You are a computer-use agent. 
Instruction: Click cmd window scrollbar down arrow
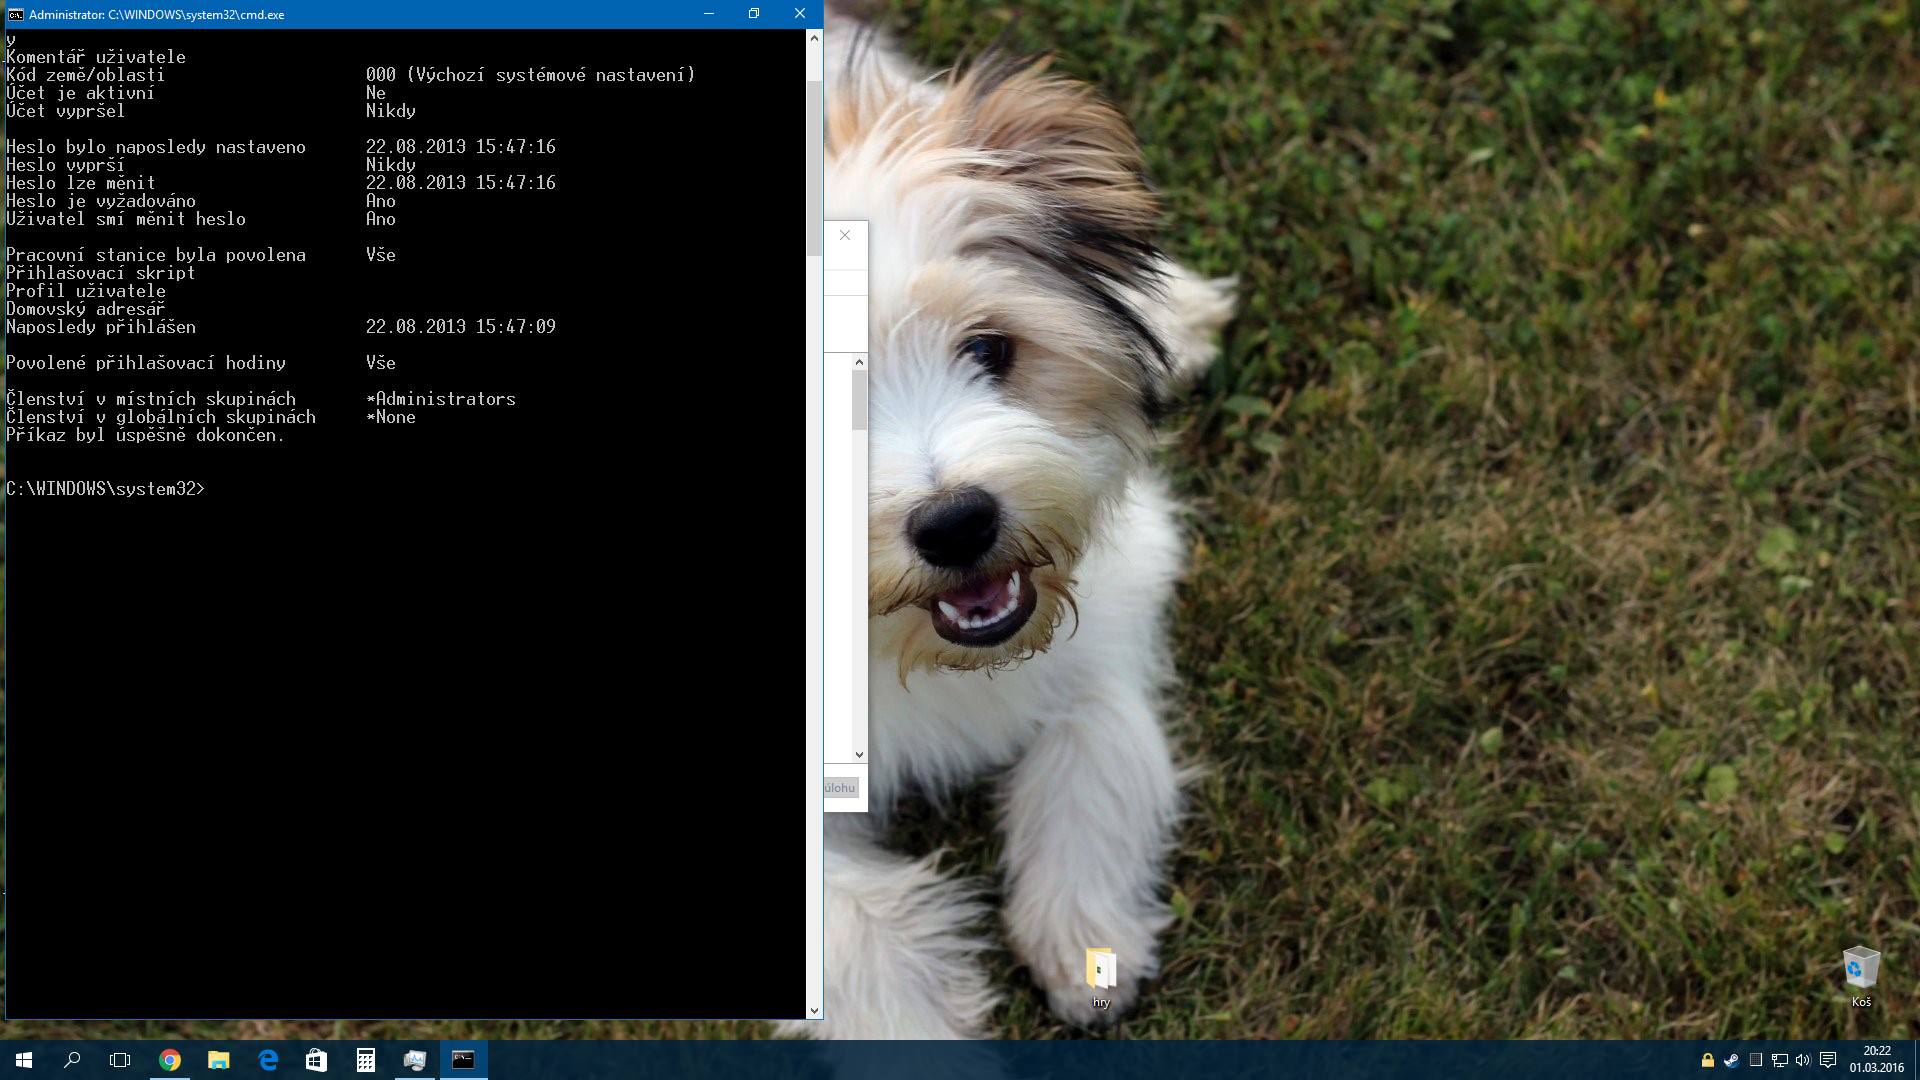(814, 1010)
